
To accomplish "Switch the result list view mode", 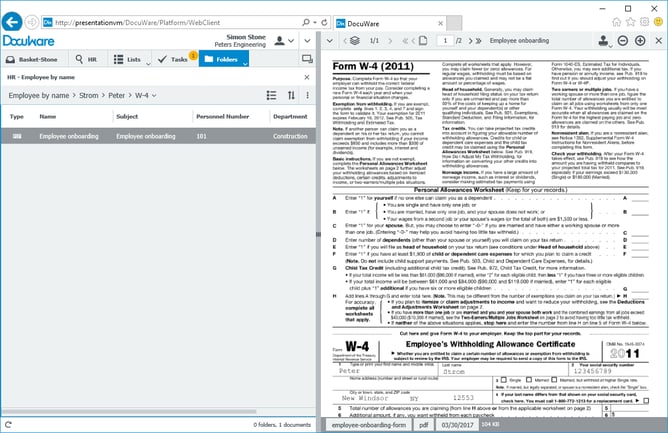I will (271, 95).
